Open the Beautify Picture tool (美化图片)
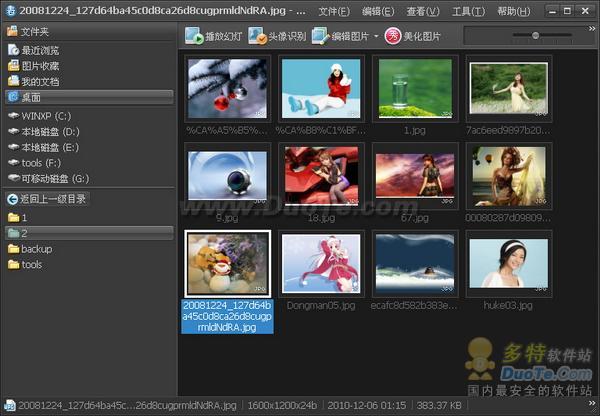 coord(412,36)
